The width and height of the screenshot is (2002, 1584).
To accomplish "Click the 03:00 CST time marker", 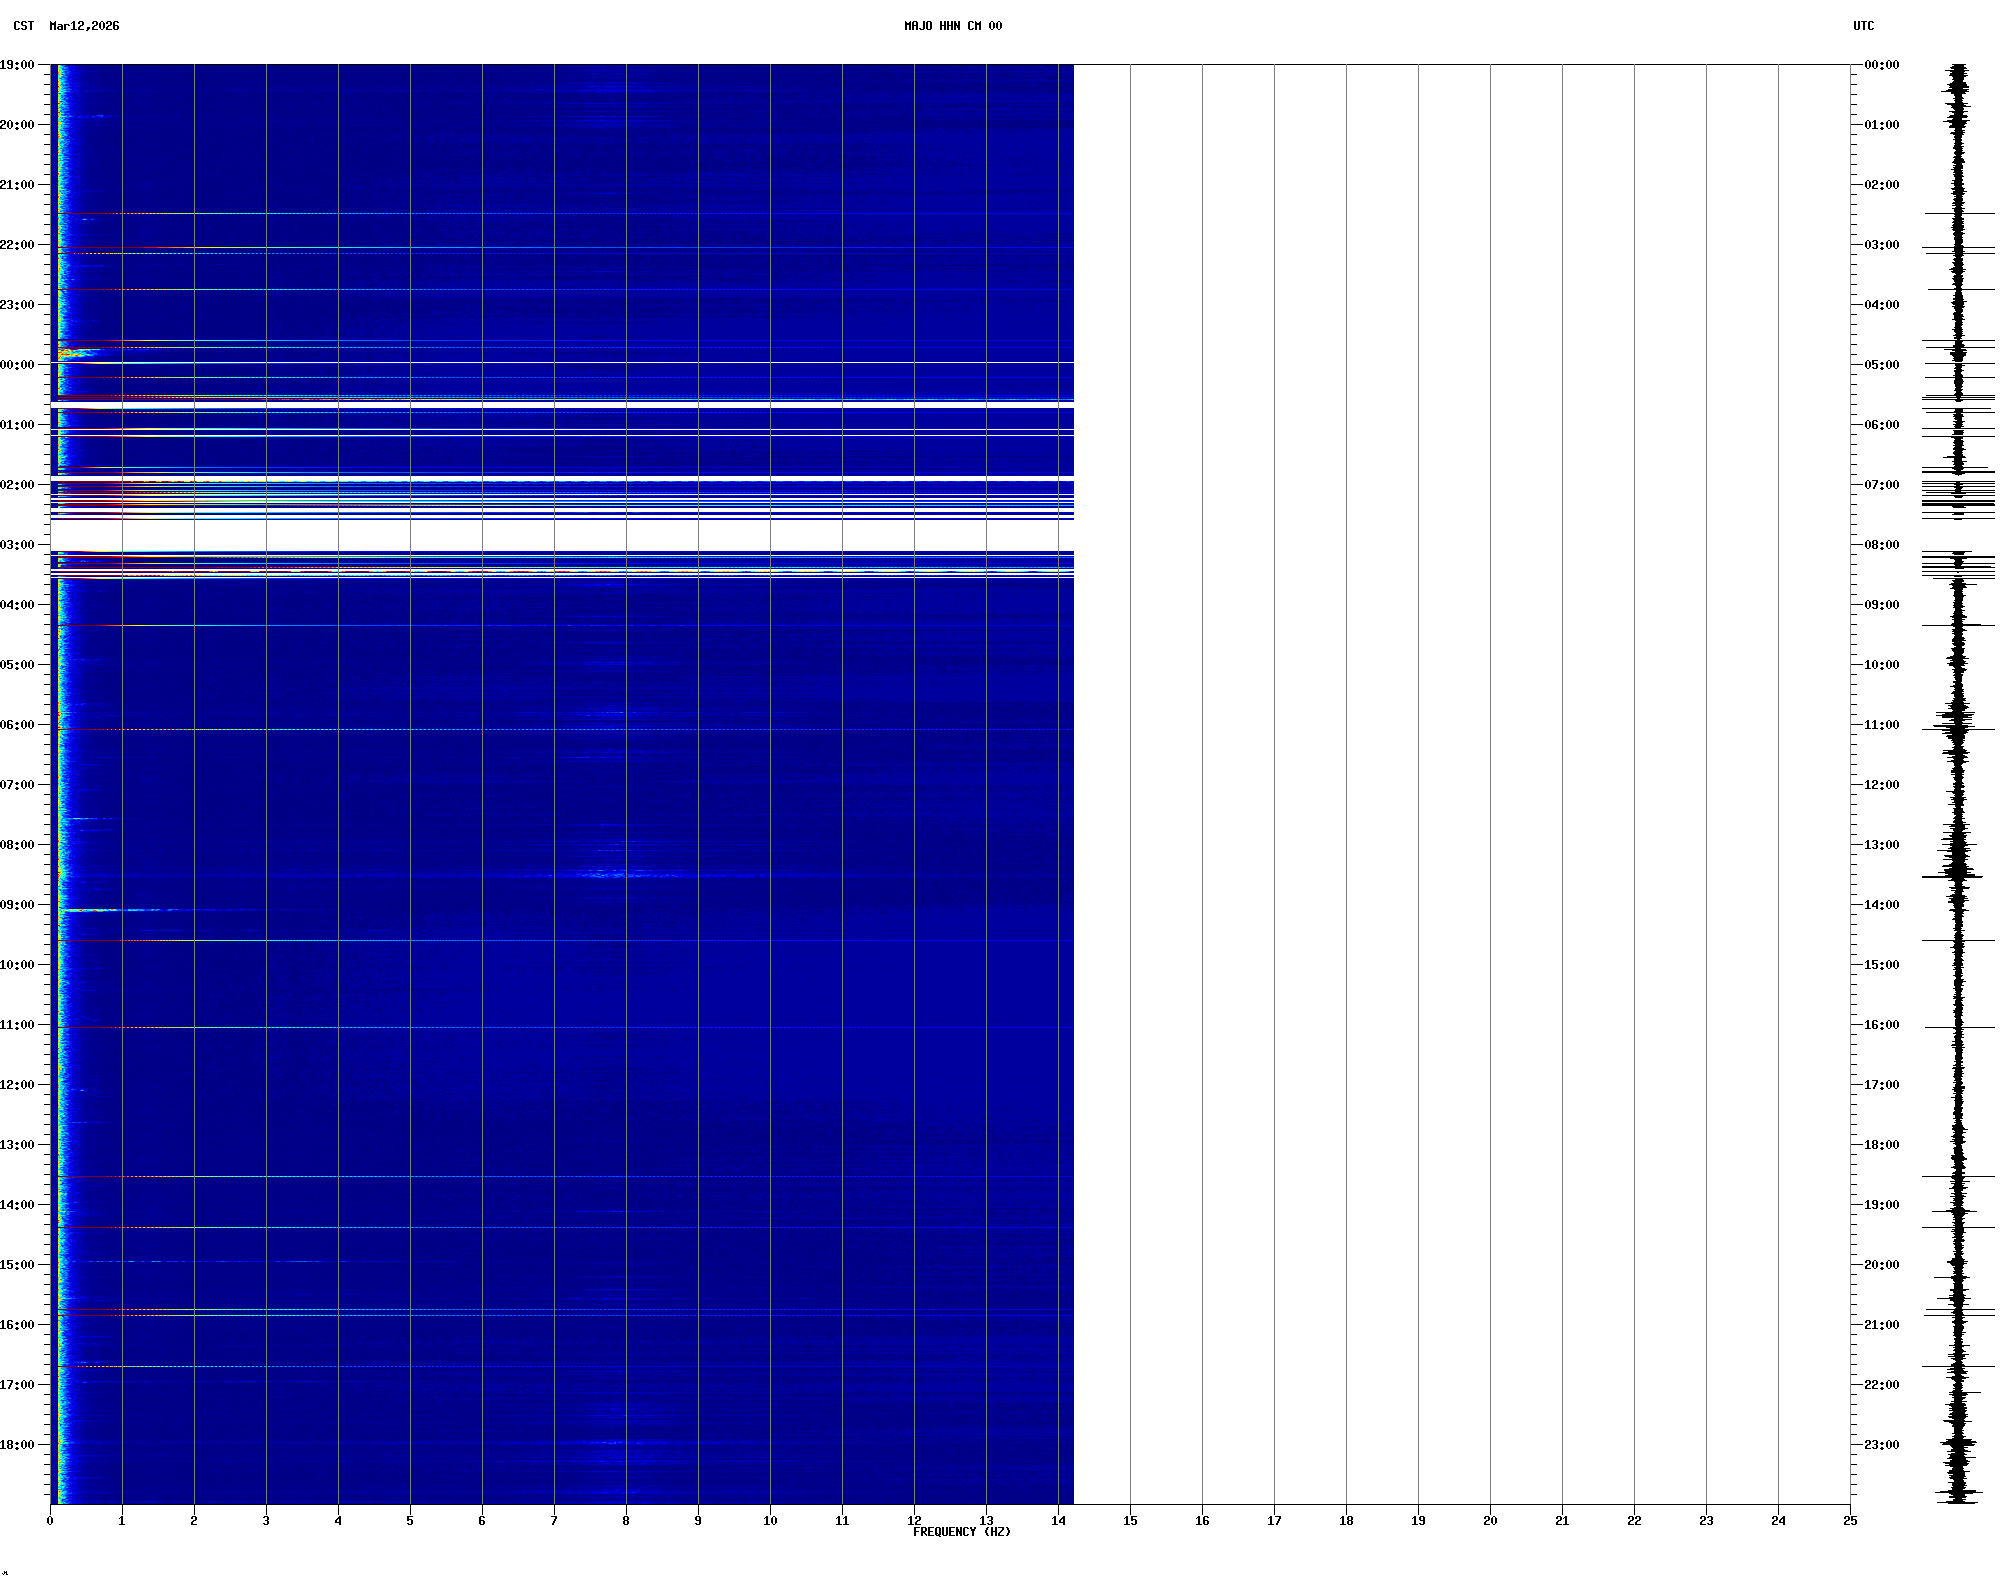I will 17,545.
